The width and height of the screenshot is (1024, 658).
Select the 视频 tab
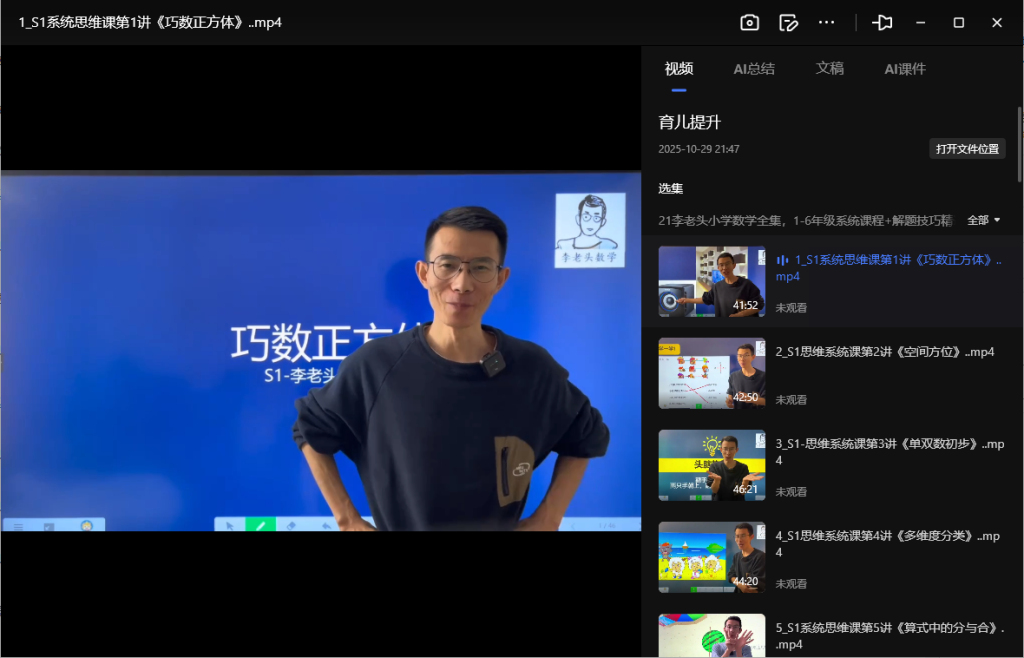[x=679, y=69]
